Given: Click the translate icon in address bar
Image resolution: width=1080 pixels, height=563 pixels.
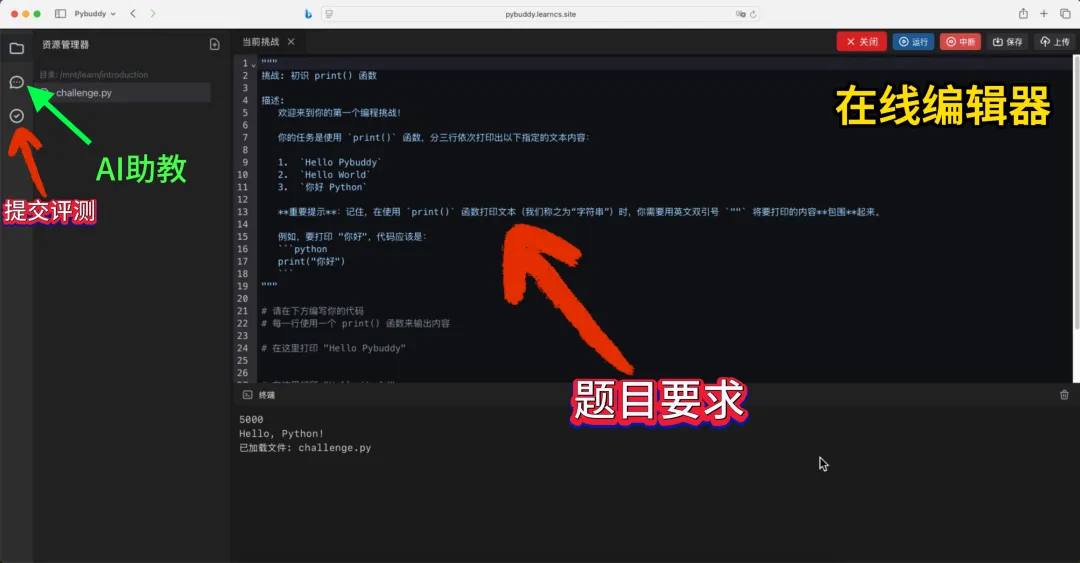Looking at the screenshot, I should [x=740, y=14].
